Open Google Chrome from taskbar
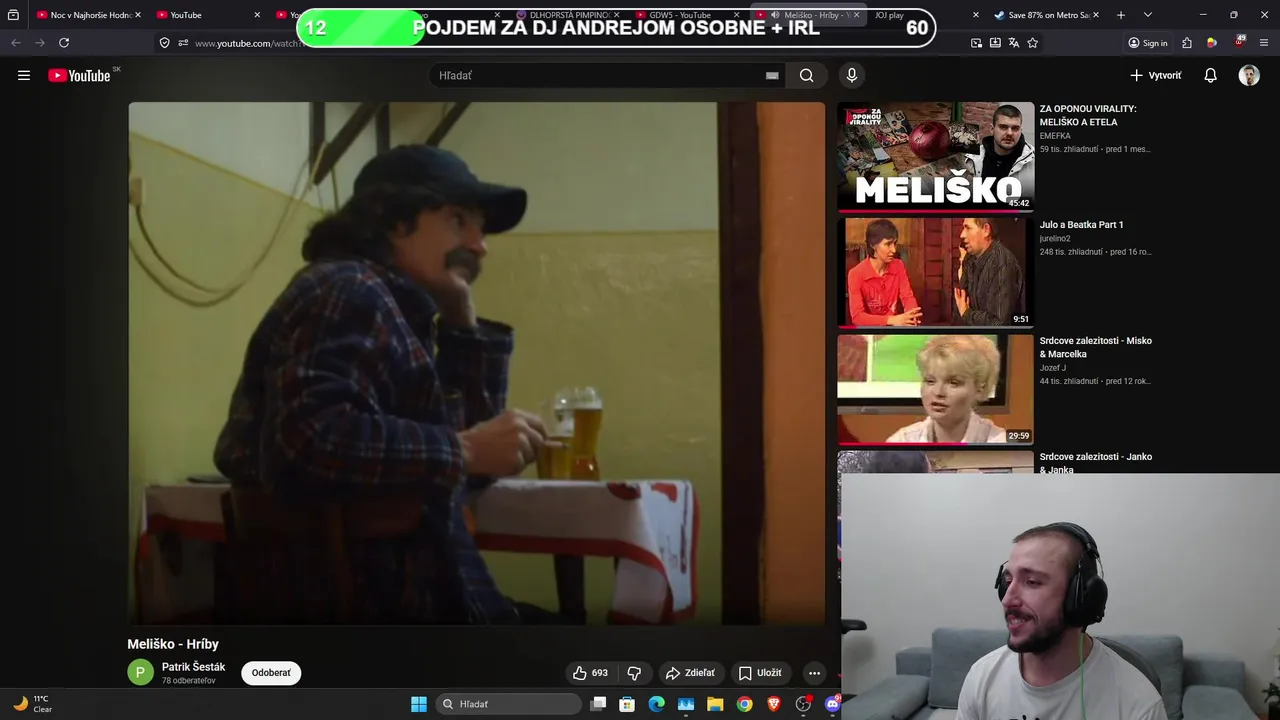Screen dimensions: 1280x720 click(x=744, y=704)
